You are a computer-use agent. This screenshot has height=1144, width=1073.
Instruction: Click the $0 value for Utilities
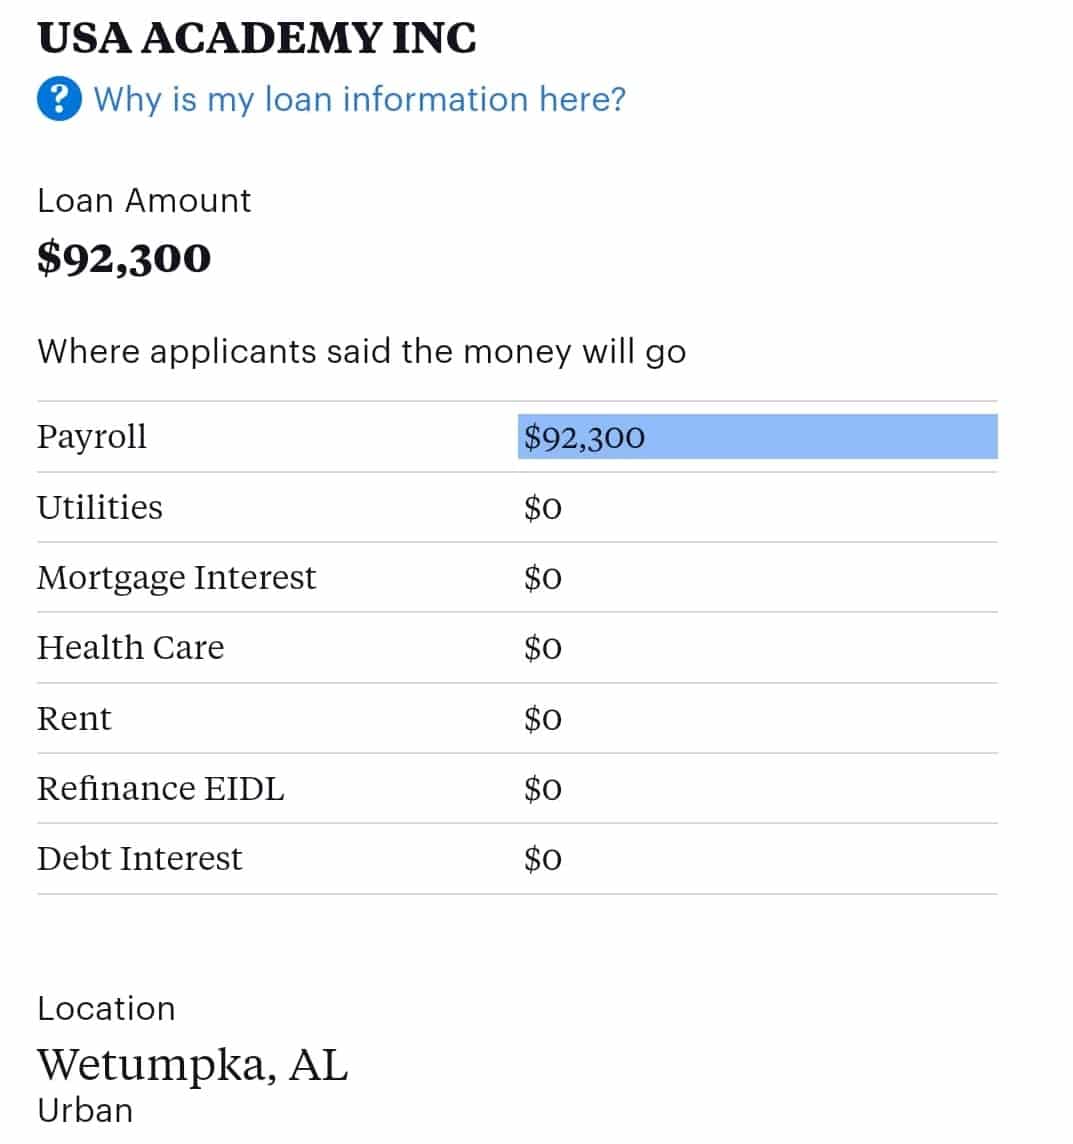[543, 508]
